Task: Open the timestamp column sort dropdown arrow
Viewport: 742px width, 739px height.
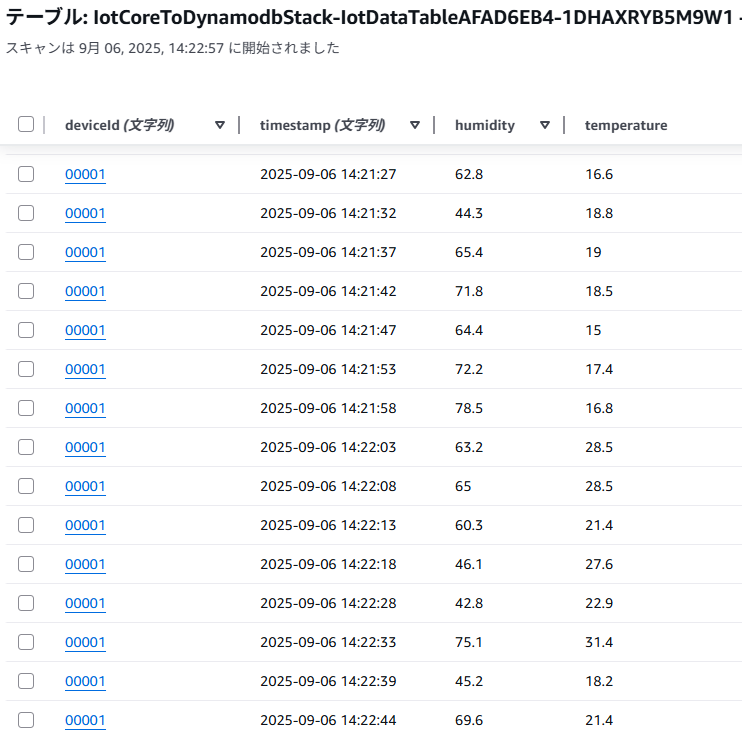Action: (415, 125)
